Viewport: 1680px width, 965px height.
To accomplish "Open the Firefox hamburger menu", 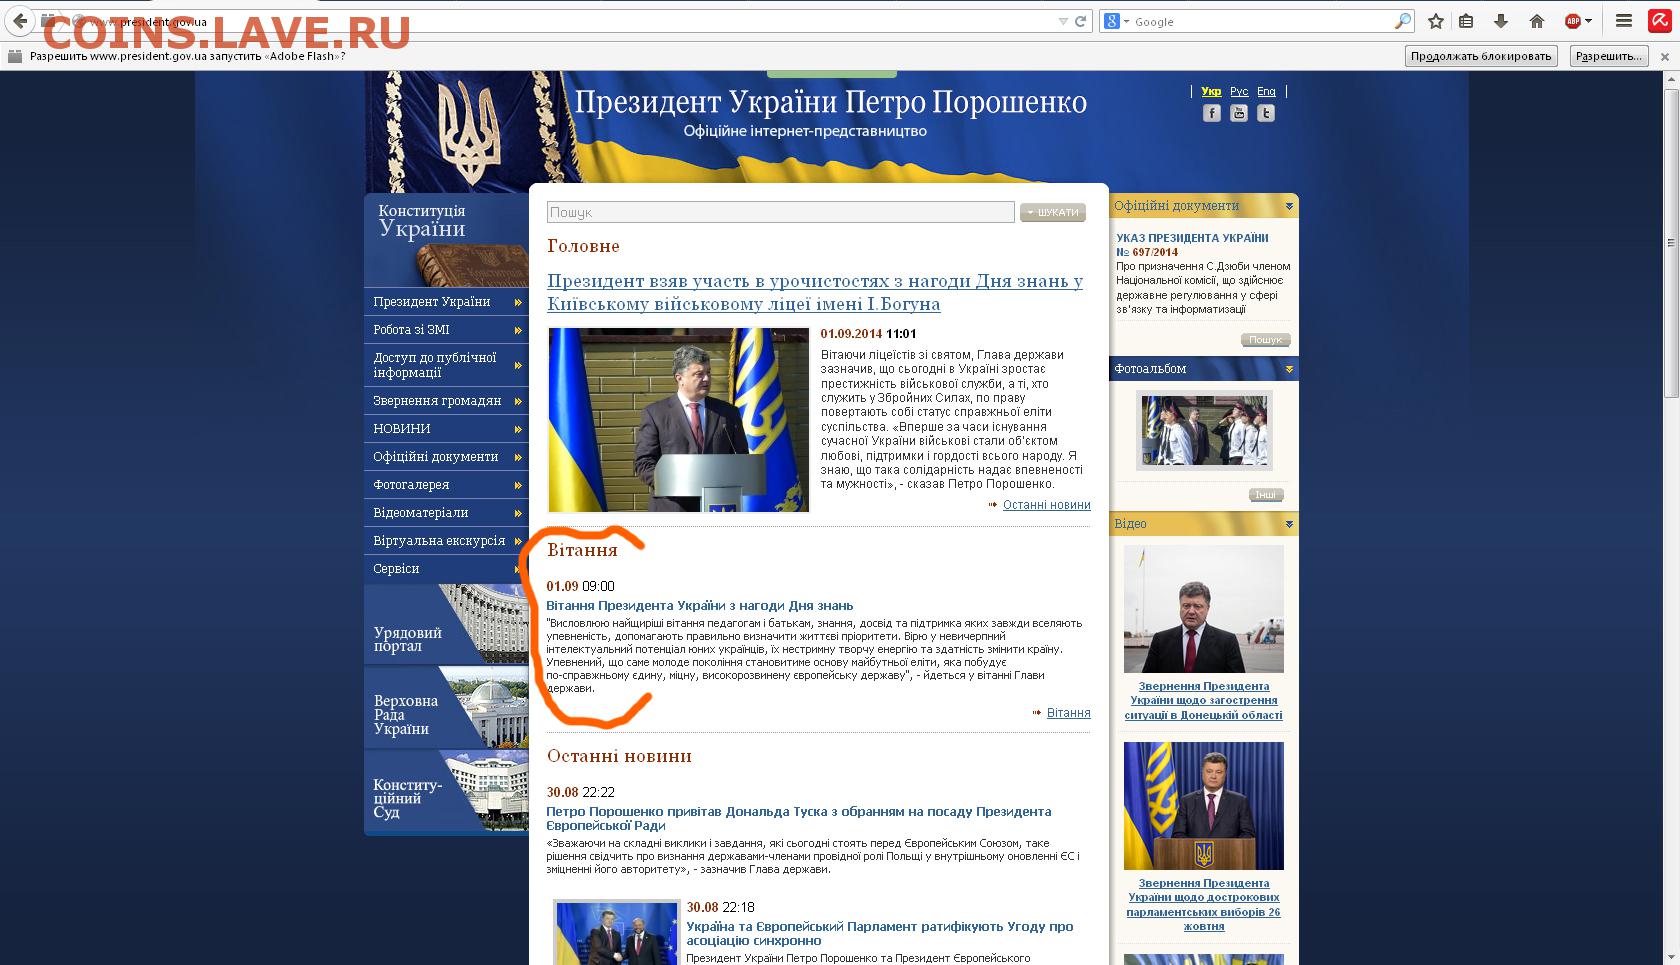I will tap(1624, 21).
